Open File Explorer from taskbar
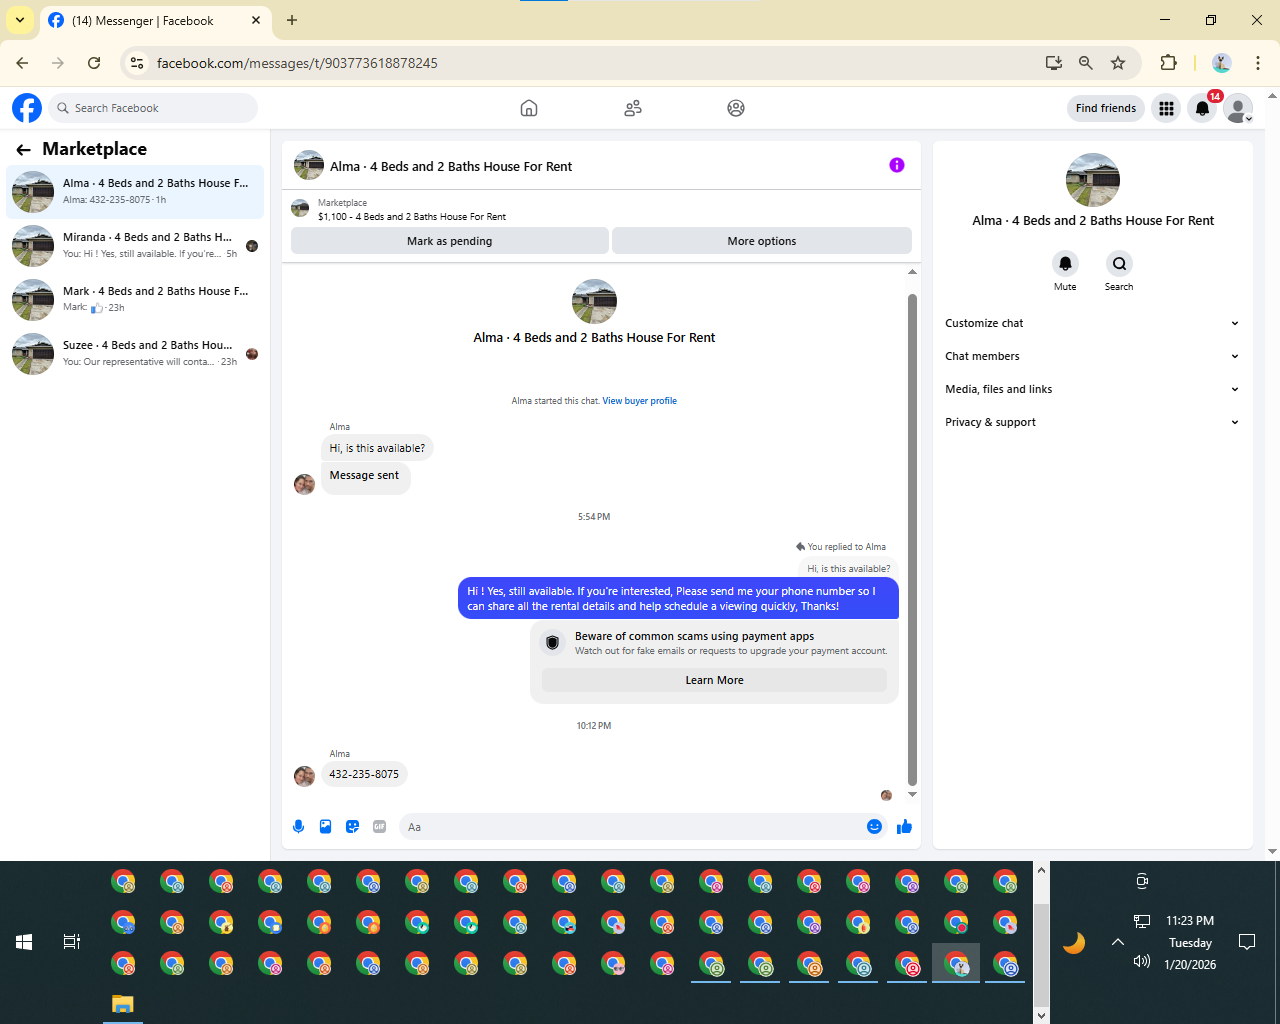Image resolution: width=1280 pixels, height=1024 pixels. coord(123,1004)
